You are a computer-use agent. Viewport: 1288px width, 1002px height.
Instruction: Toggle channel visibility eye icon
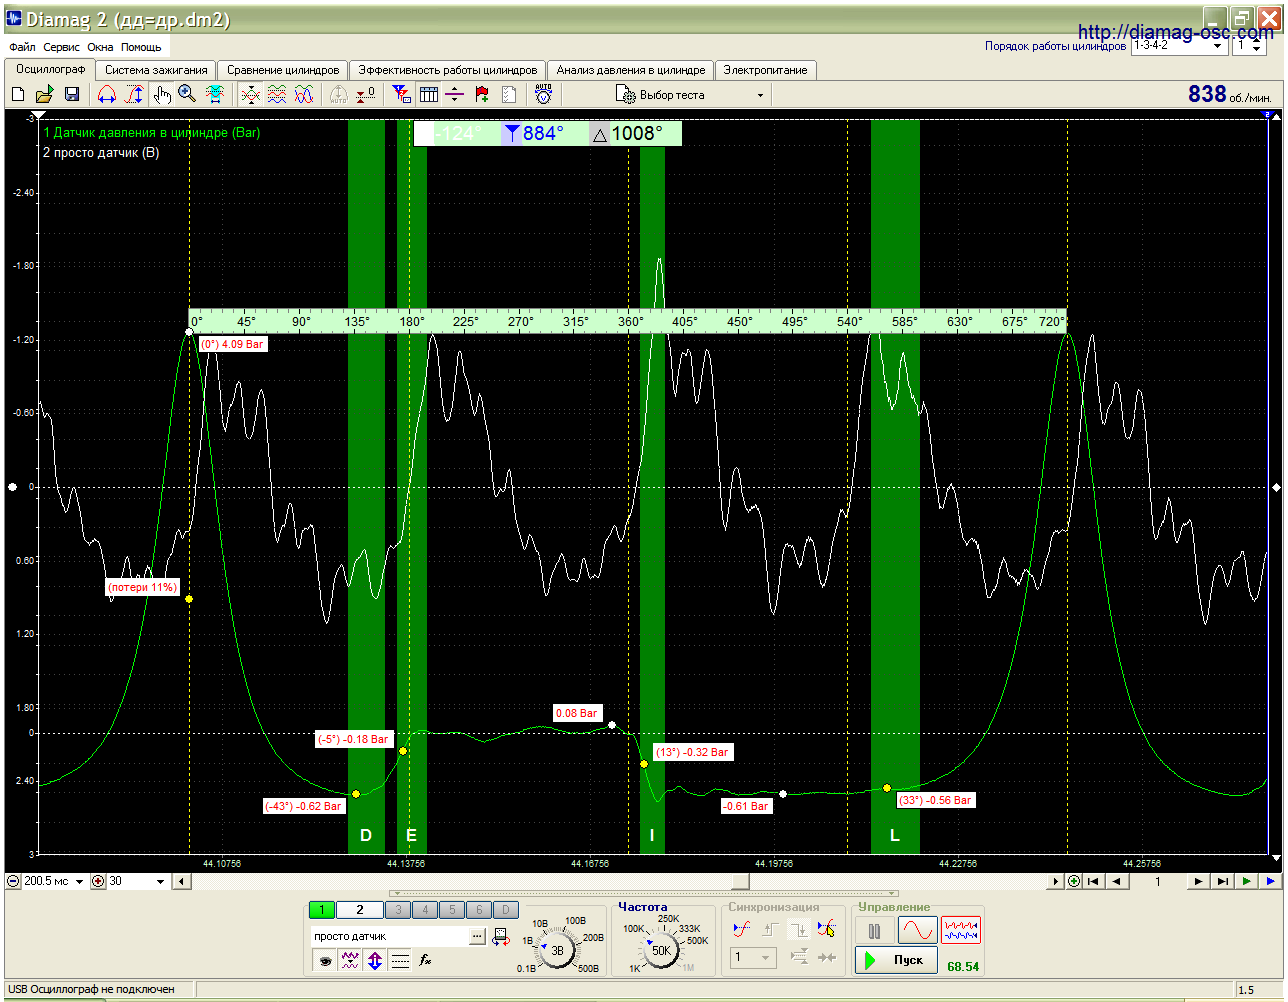[x=325, y=960]
